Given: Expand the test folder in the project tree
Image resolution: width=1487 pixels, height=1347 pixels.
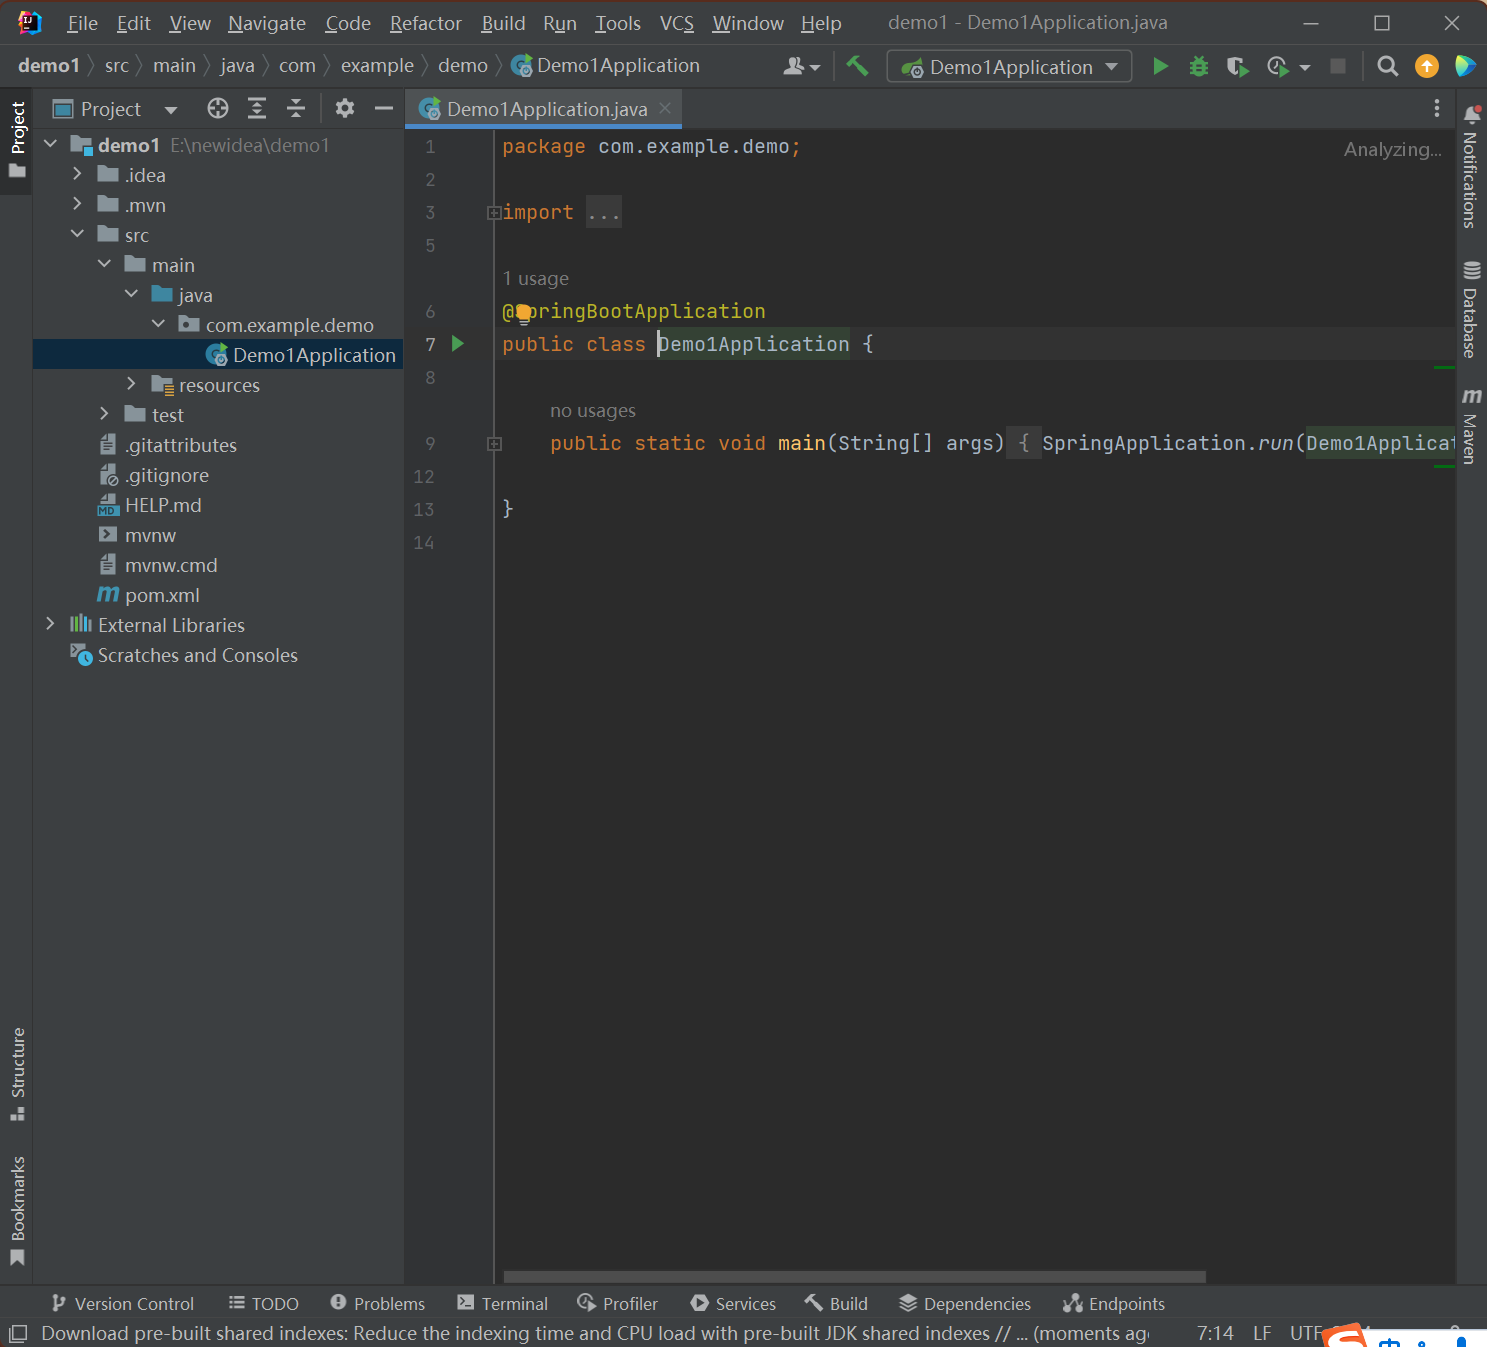Looking at the screenshot, I should coord(105,414).
